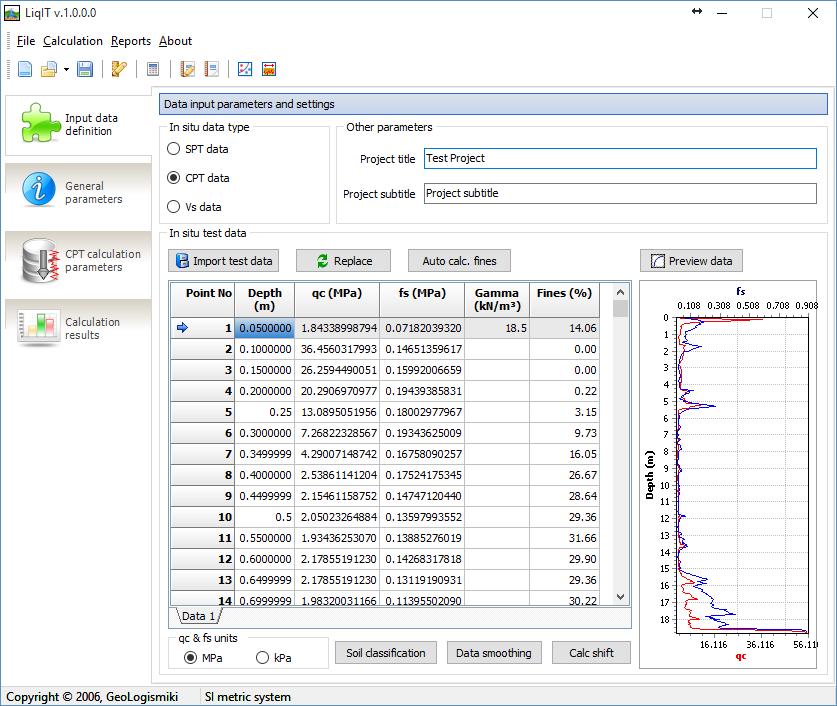837x706 pixels.
Task: Open the File menu
Action: (x=26, y=41)
